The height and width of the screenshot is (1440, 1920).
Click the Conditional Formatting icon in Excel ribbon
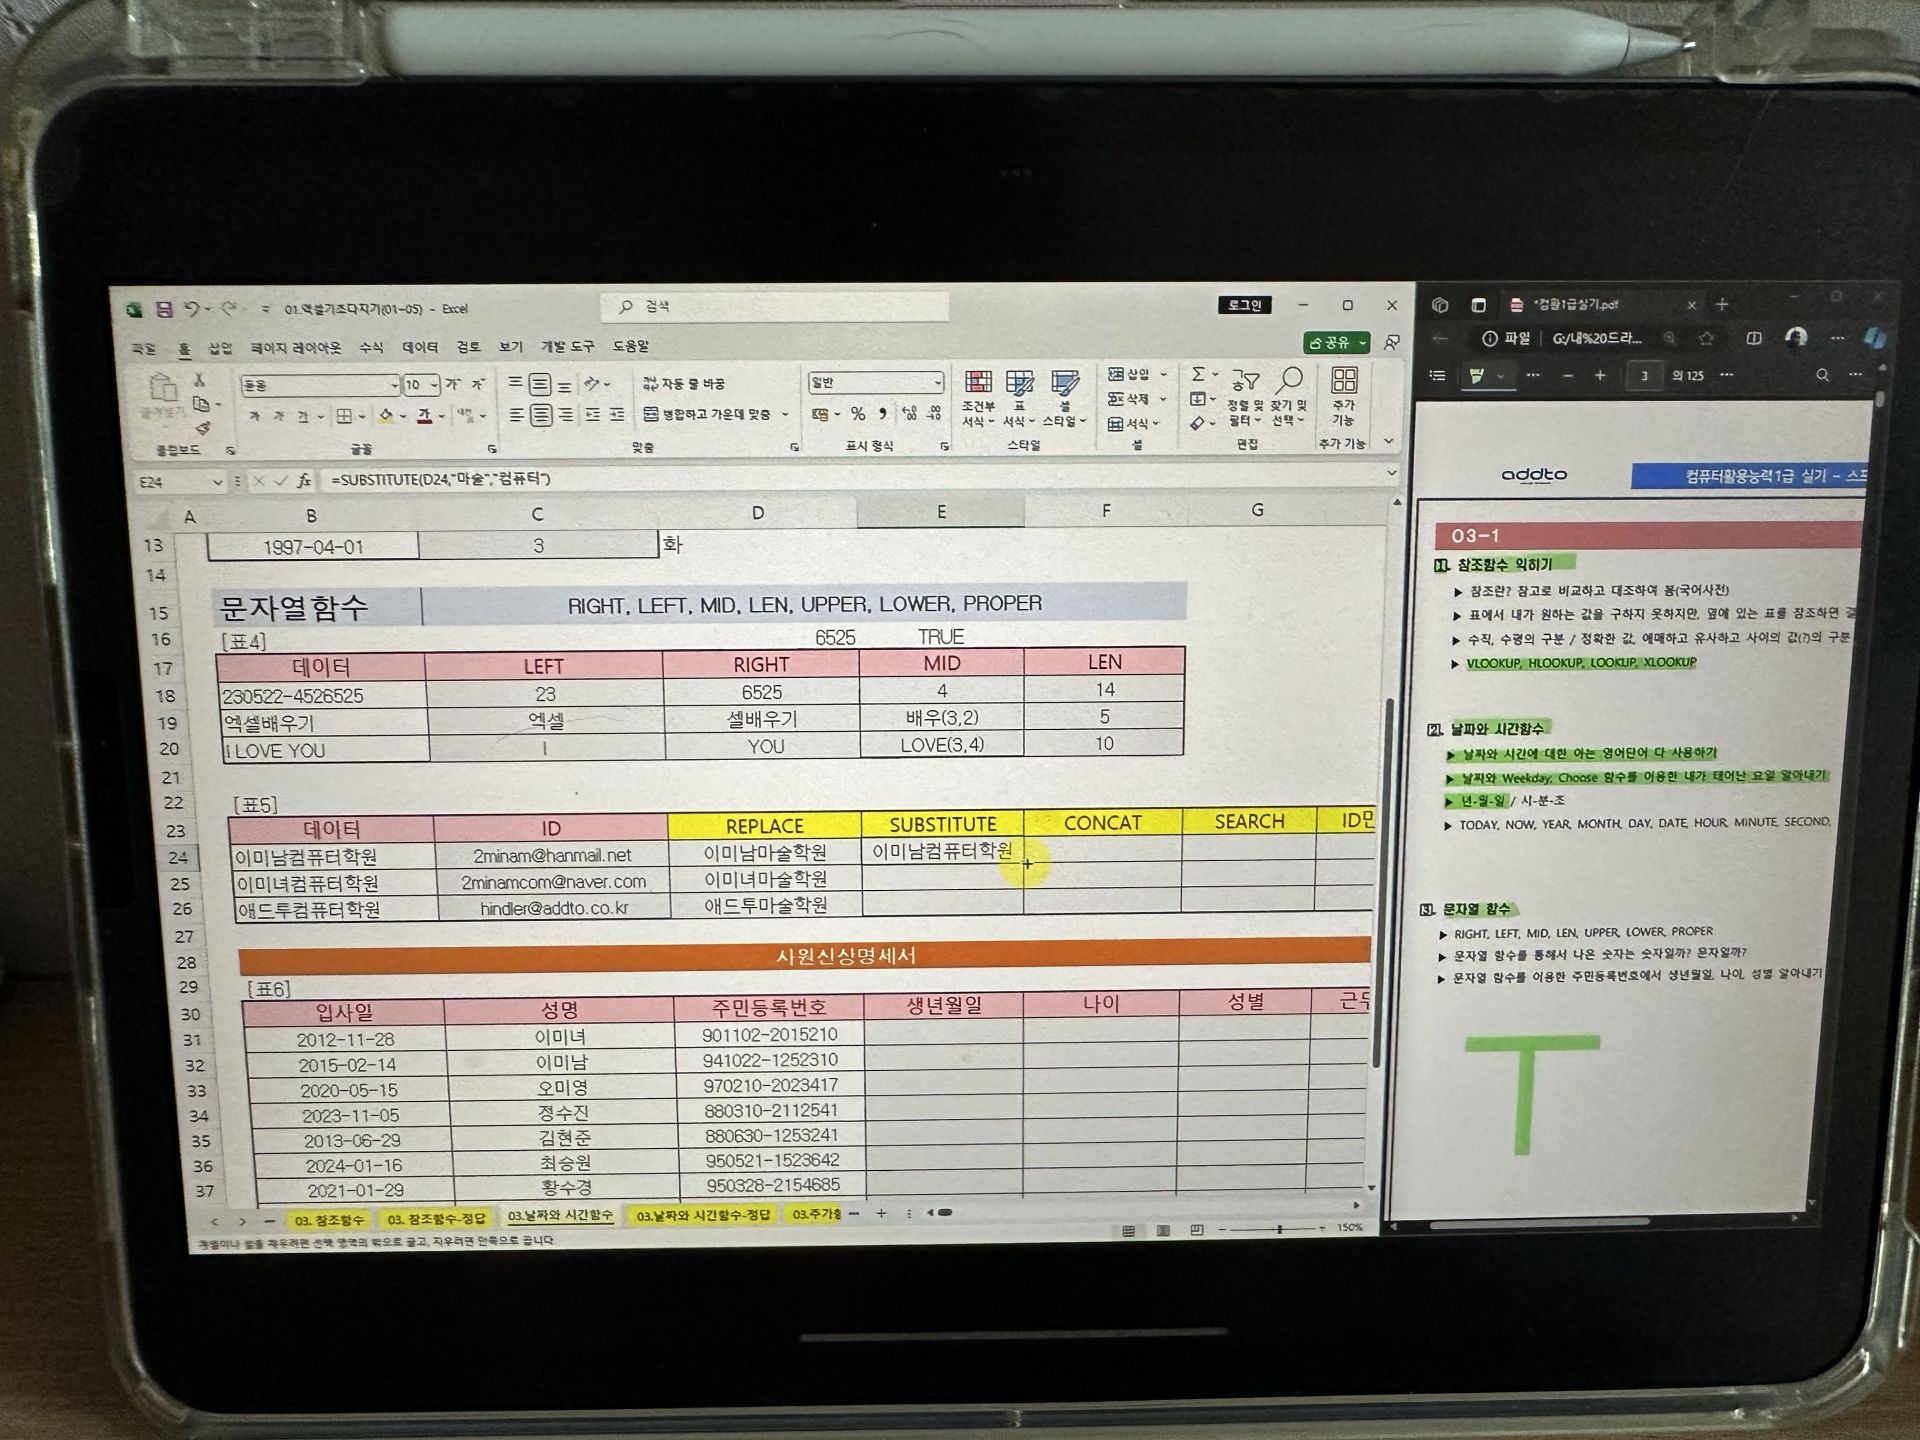(977, 383)
